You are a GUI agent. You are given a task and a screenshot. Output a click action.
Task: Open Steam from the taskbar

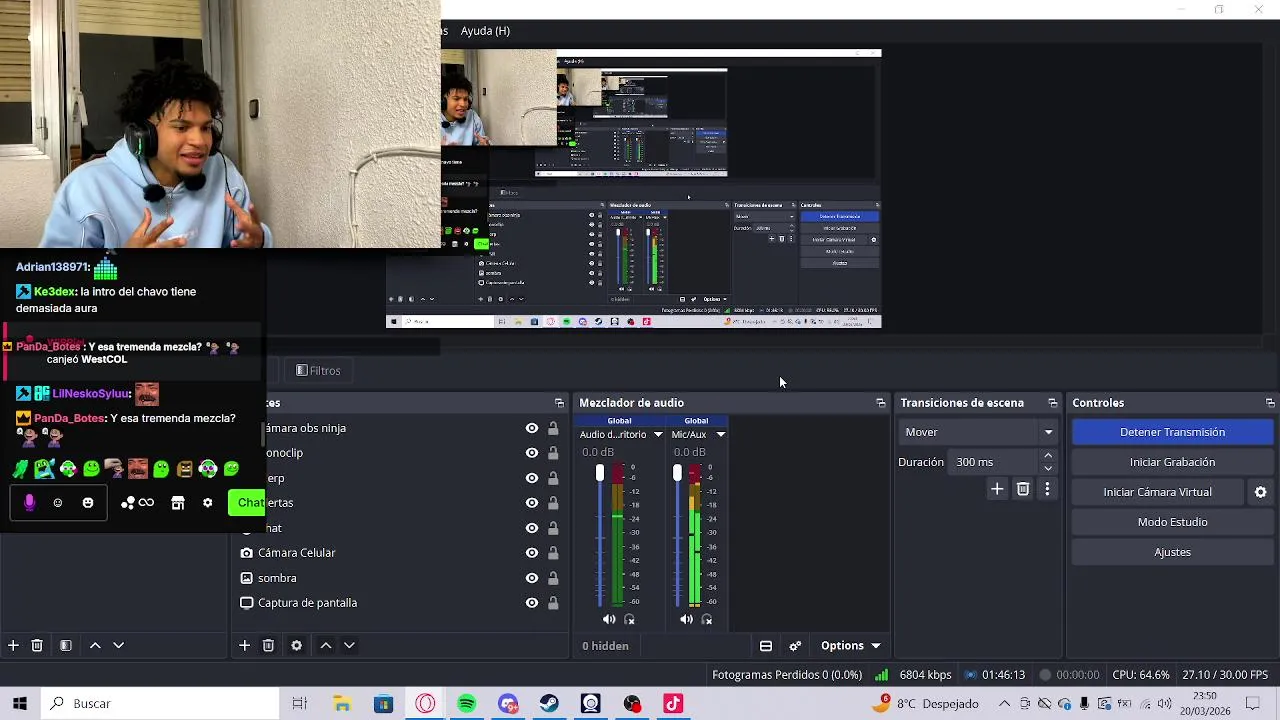click(549, 704)
